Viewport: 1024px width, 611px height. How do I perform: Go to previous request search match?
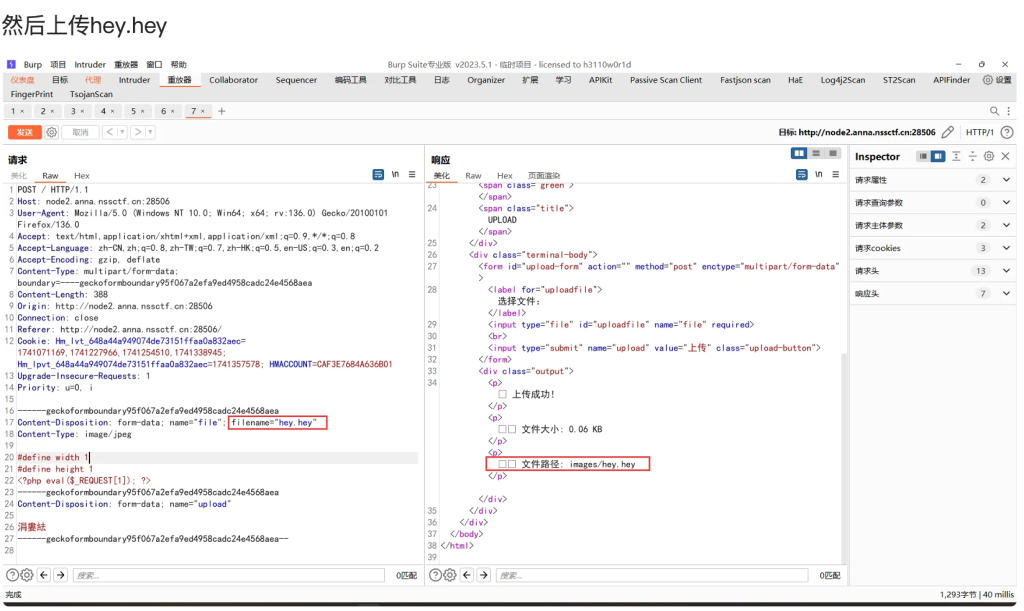click(44, 575)
